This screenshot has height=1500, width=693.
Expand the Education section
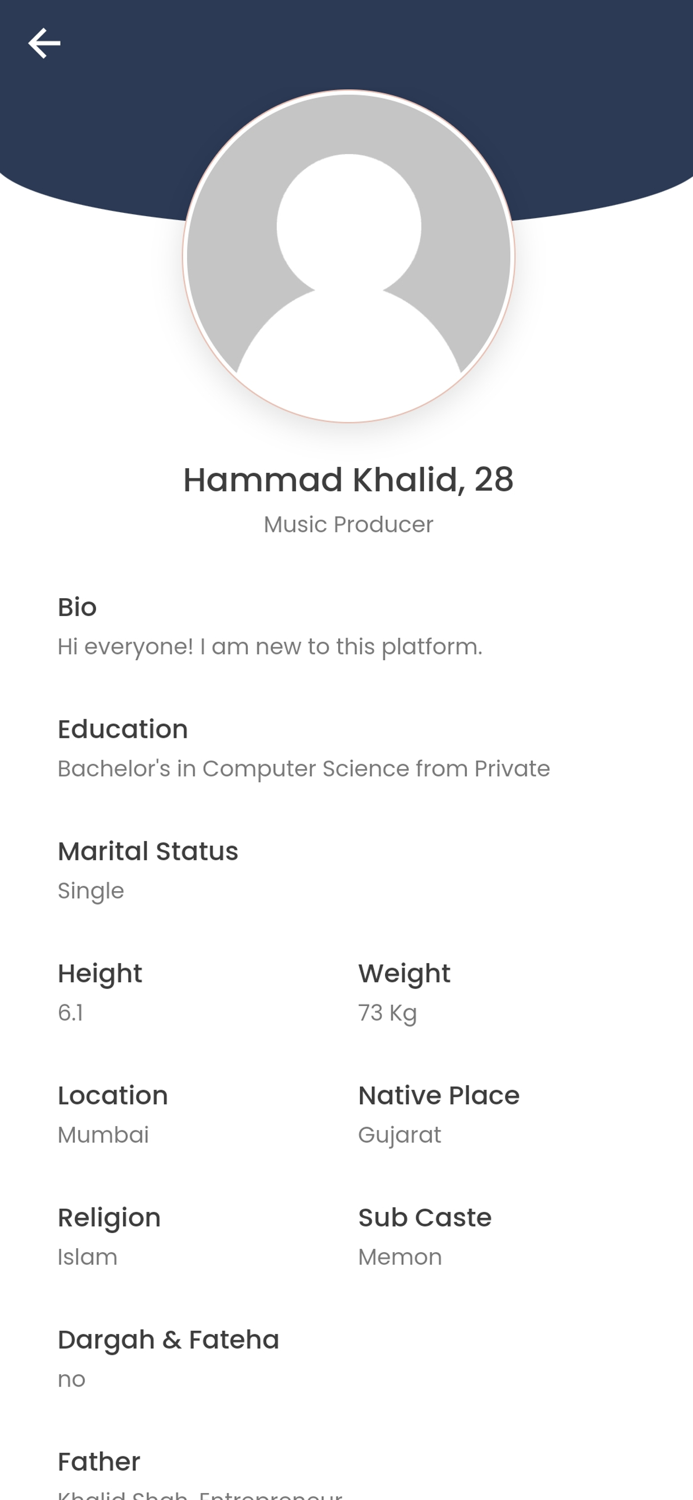pos(123,729)
